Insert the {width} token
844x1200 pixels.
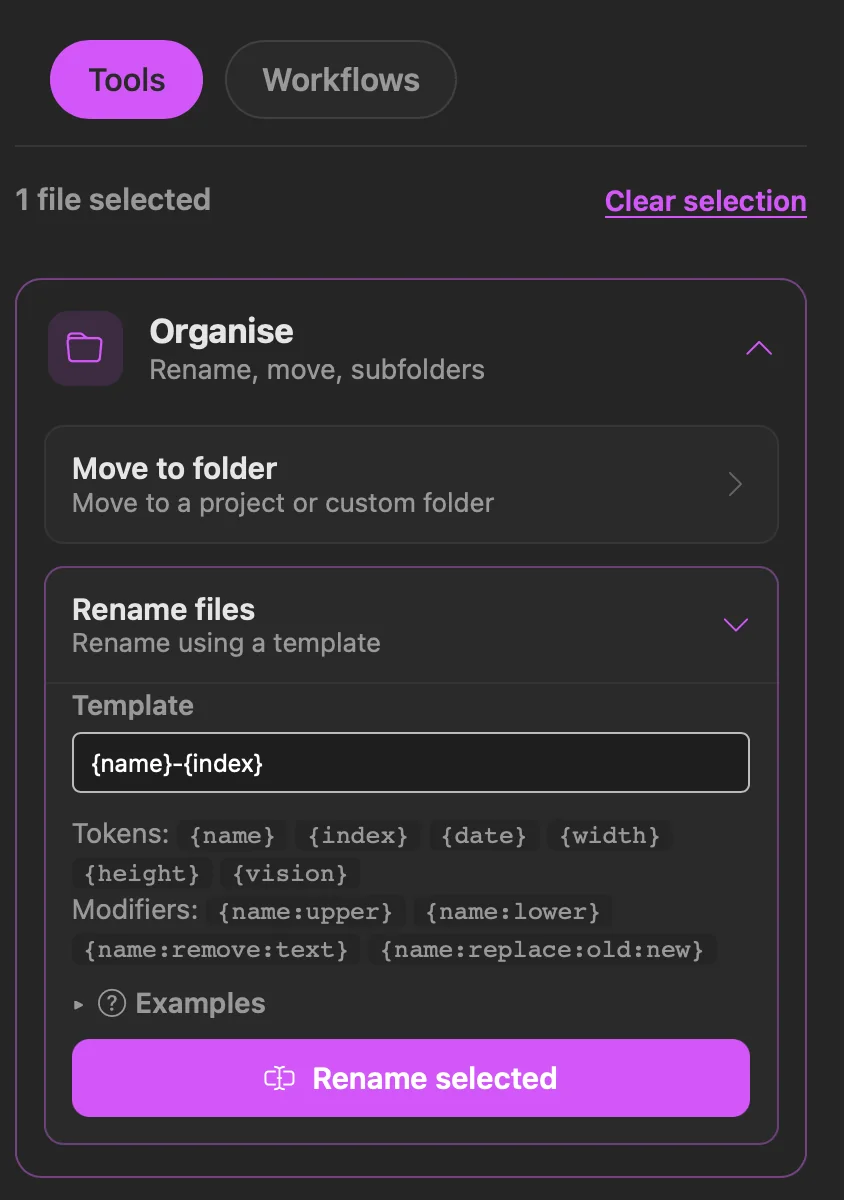coord(610,836)
